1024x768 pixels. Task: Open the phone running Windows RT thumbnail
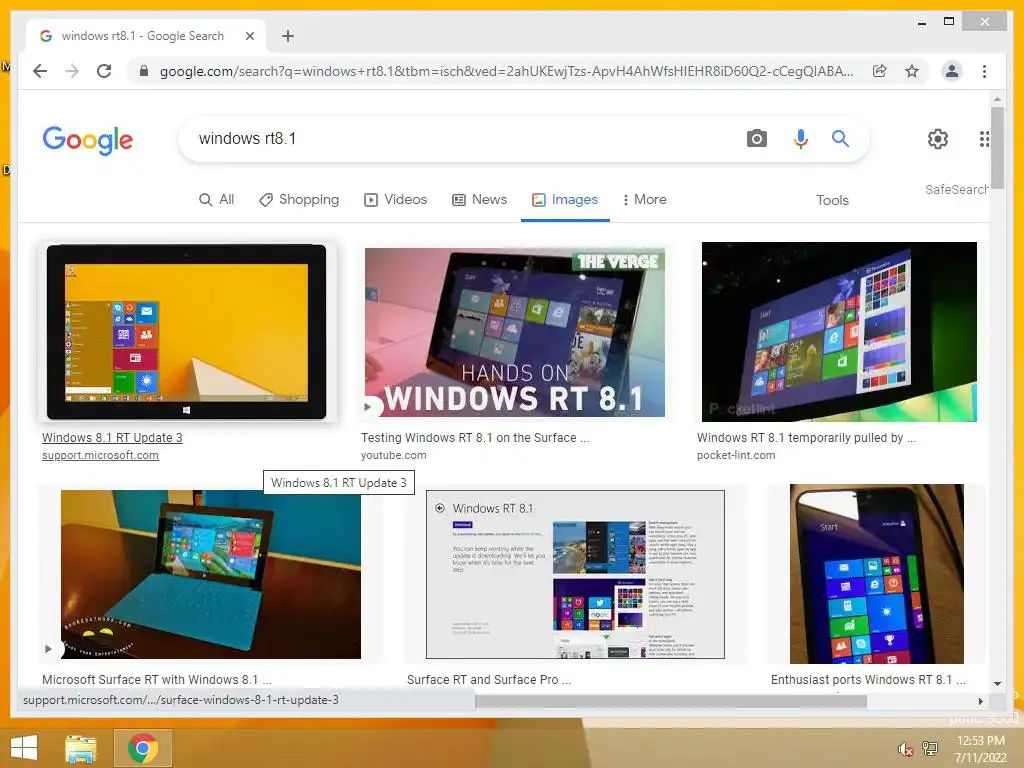click(877, 574)
